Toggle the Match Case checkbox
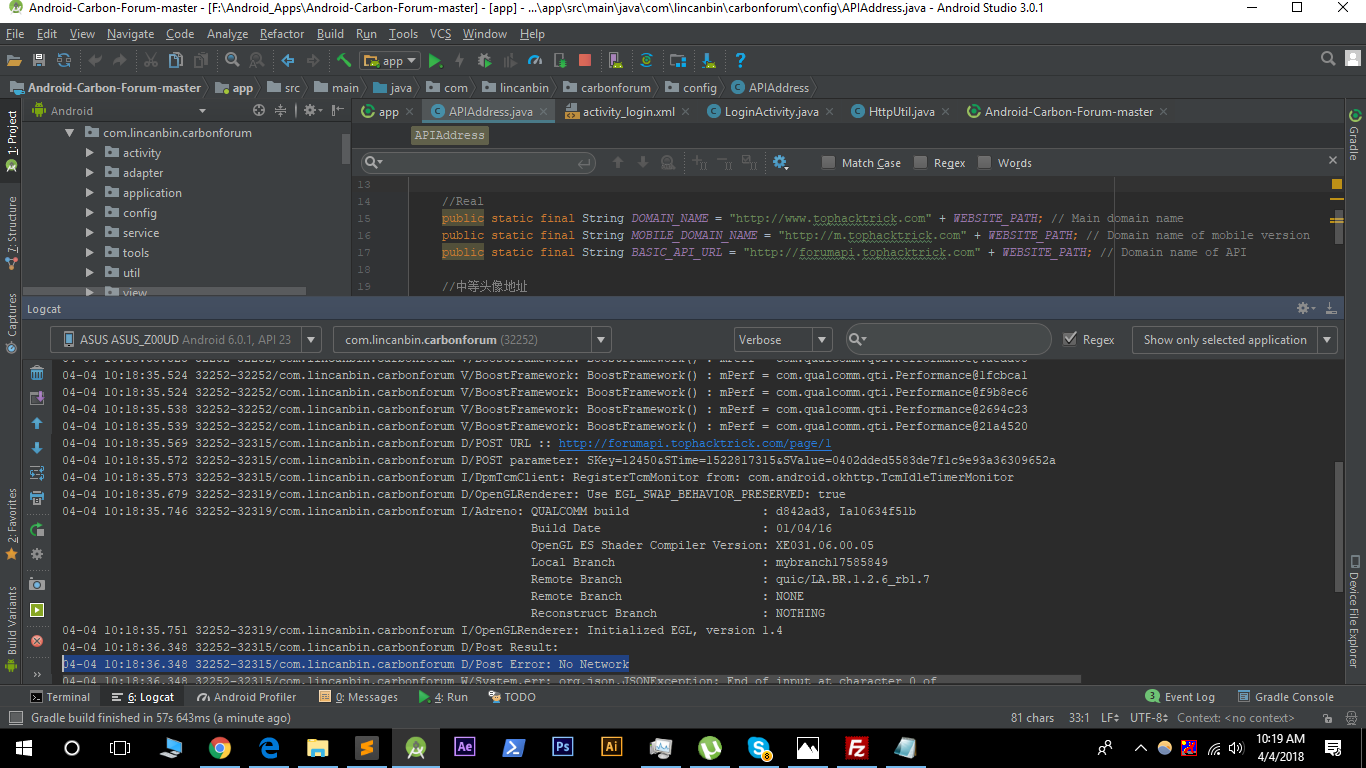Viewport: 1366px width, 768px height. [828, 163]
